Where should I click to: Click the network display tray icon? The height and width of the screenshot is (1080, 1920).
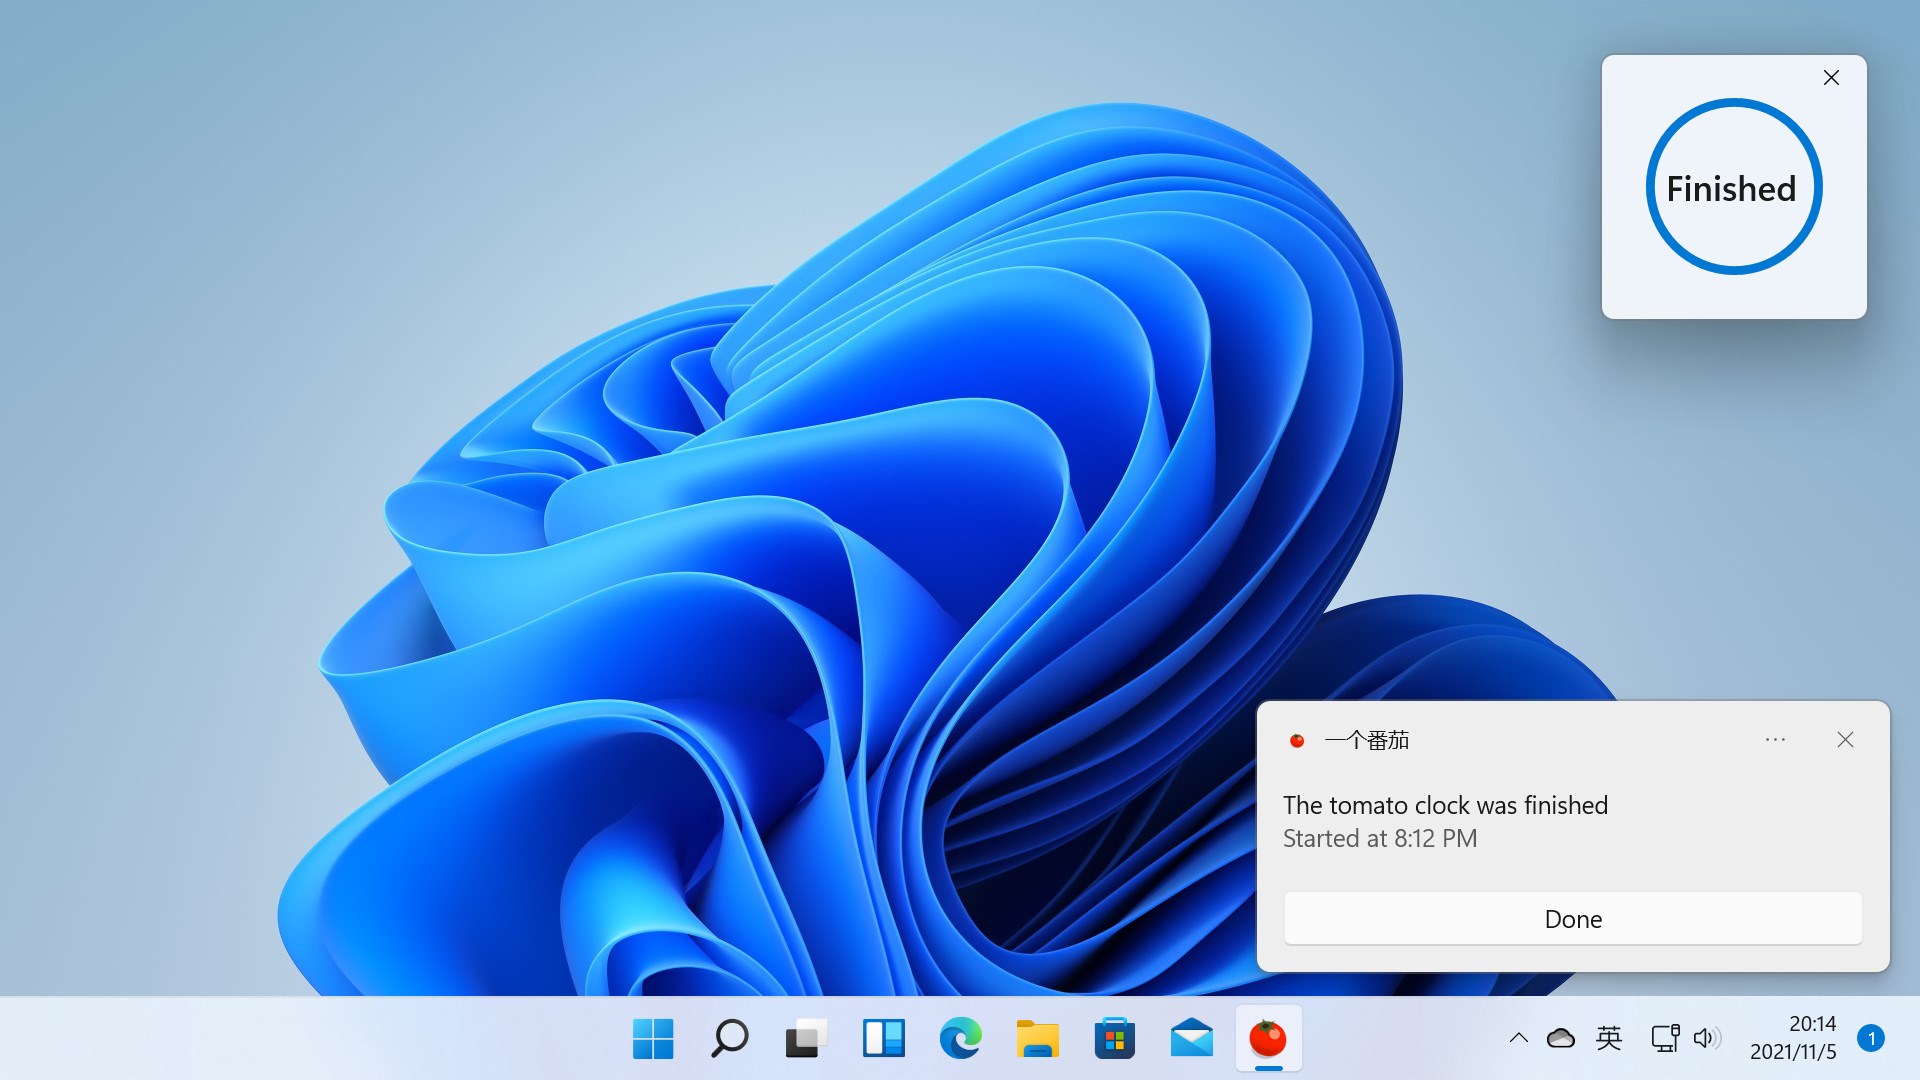[x=1665, y=1039]
